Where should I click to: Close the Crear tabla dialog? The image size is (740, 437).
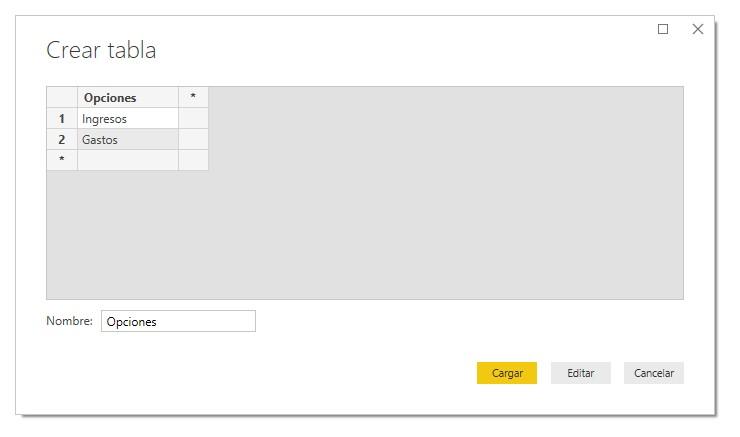coord(698,30)
